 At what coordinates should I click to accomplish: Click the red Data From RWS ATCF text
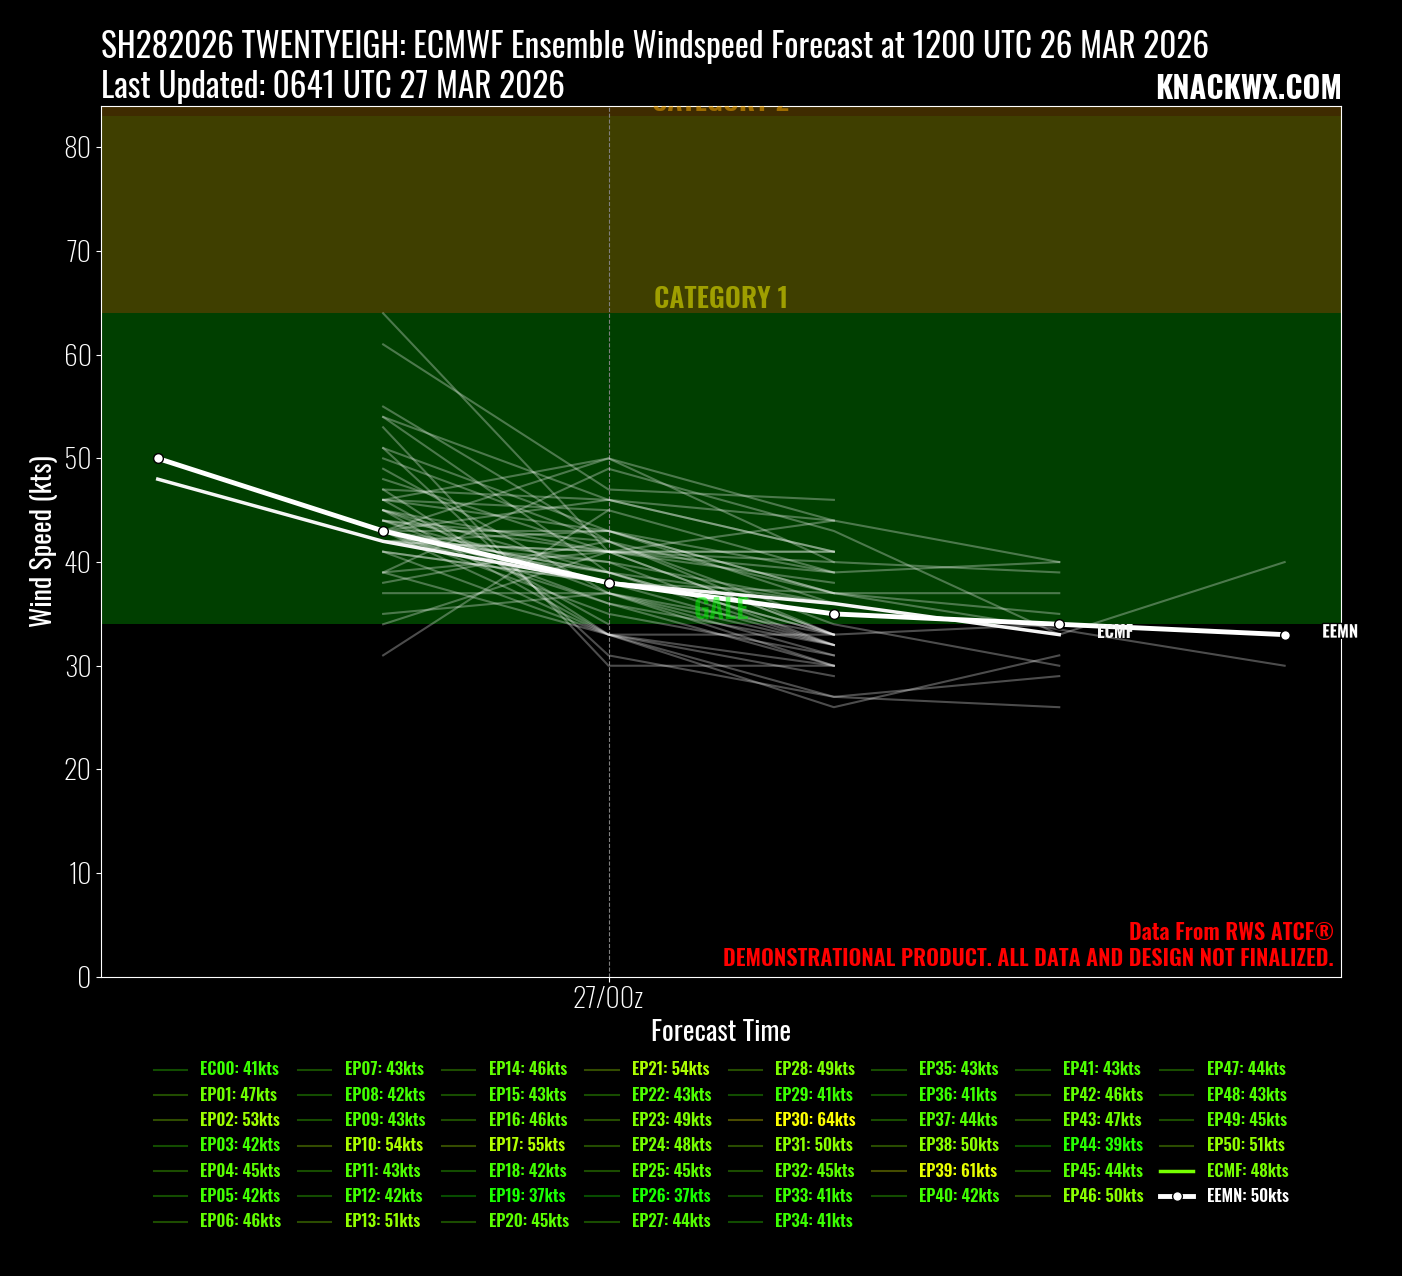[1230, 931]
